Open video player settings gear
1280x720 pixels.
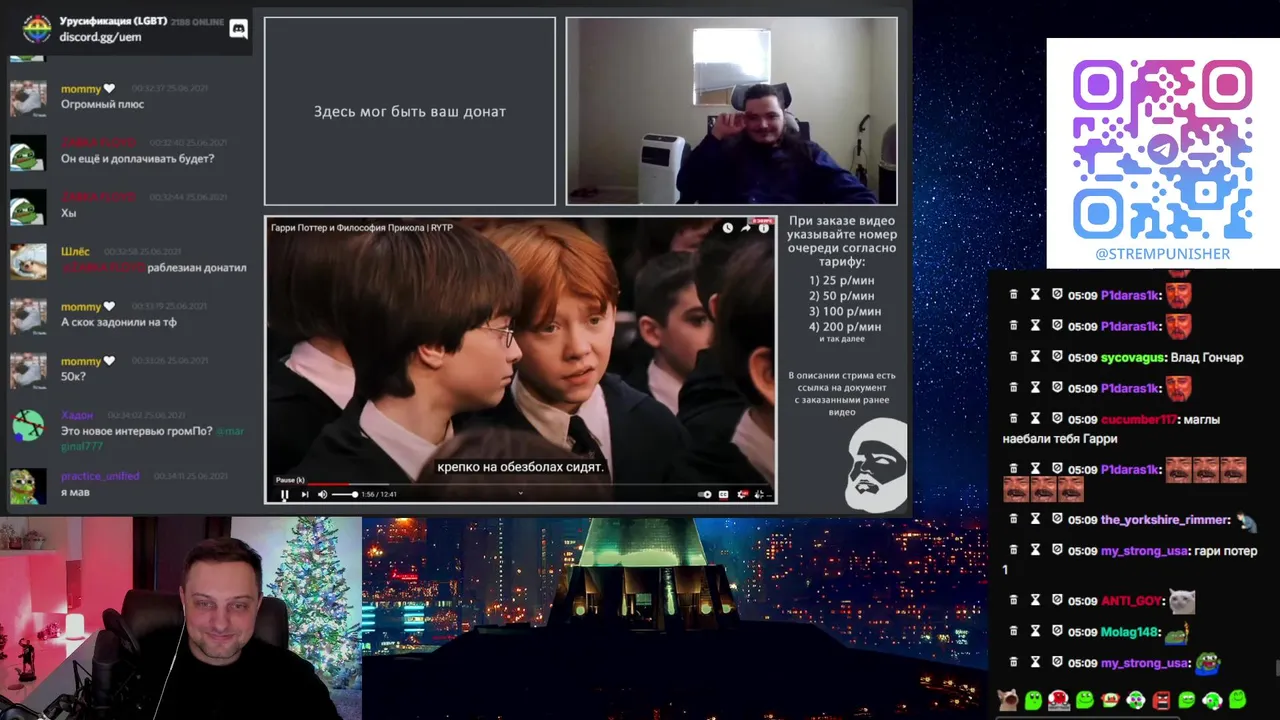[742, 494]
